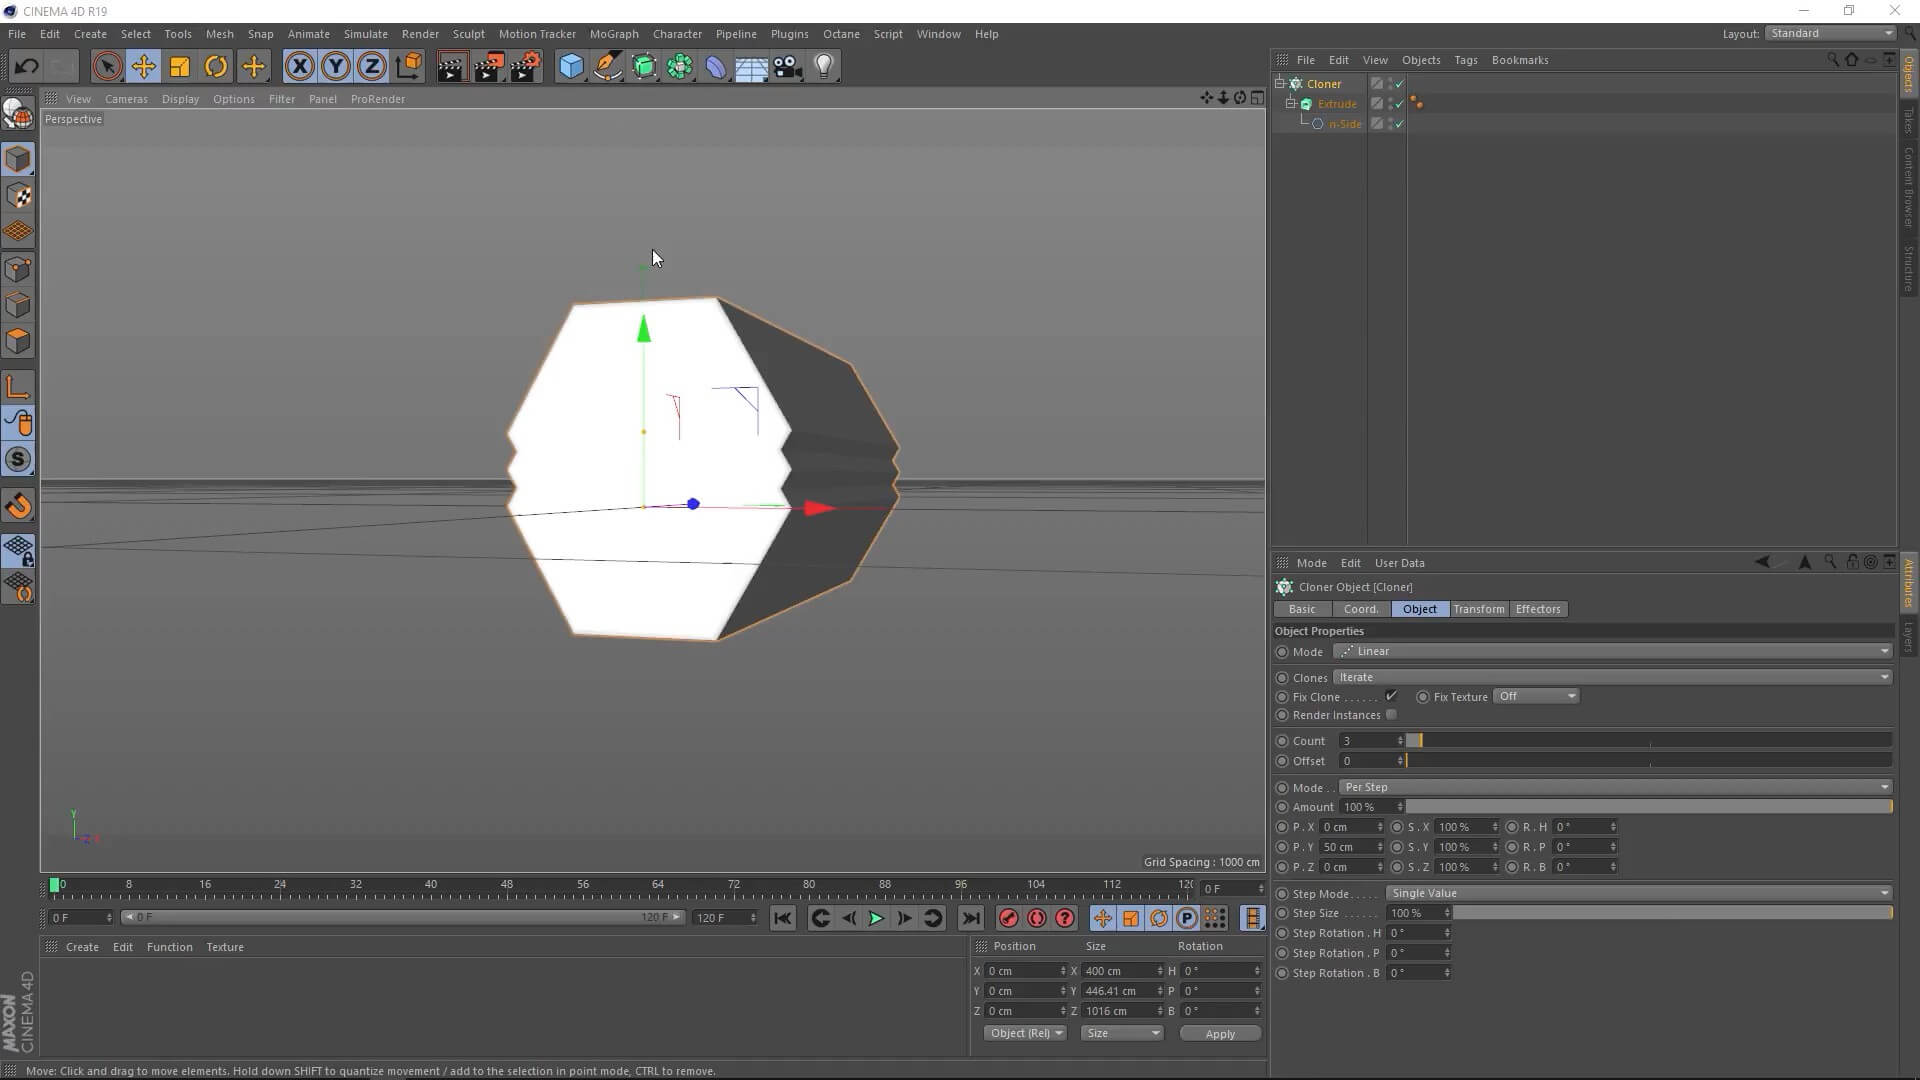Open the Camera object icon
The height and width of the screenshot is (1080, 1920).
click(787, 67)
